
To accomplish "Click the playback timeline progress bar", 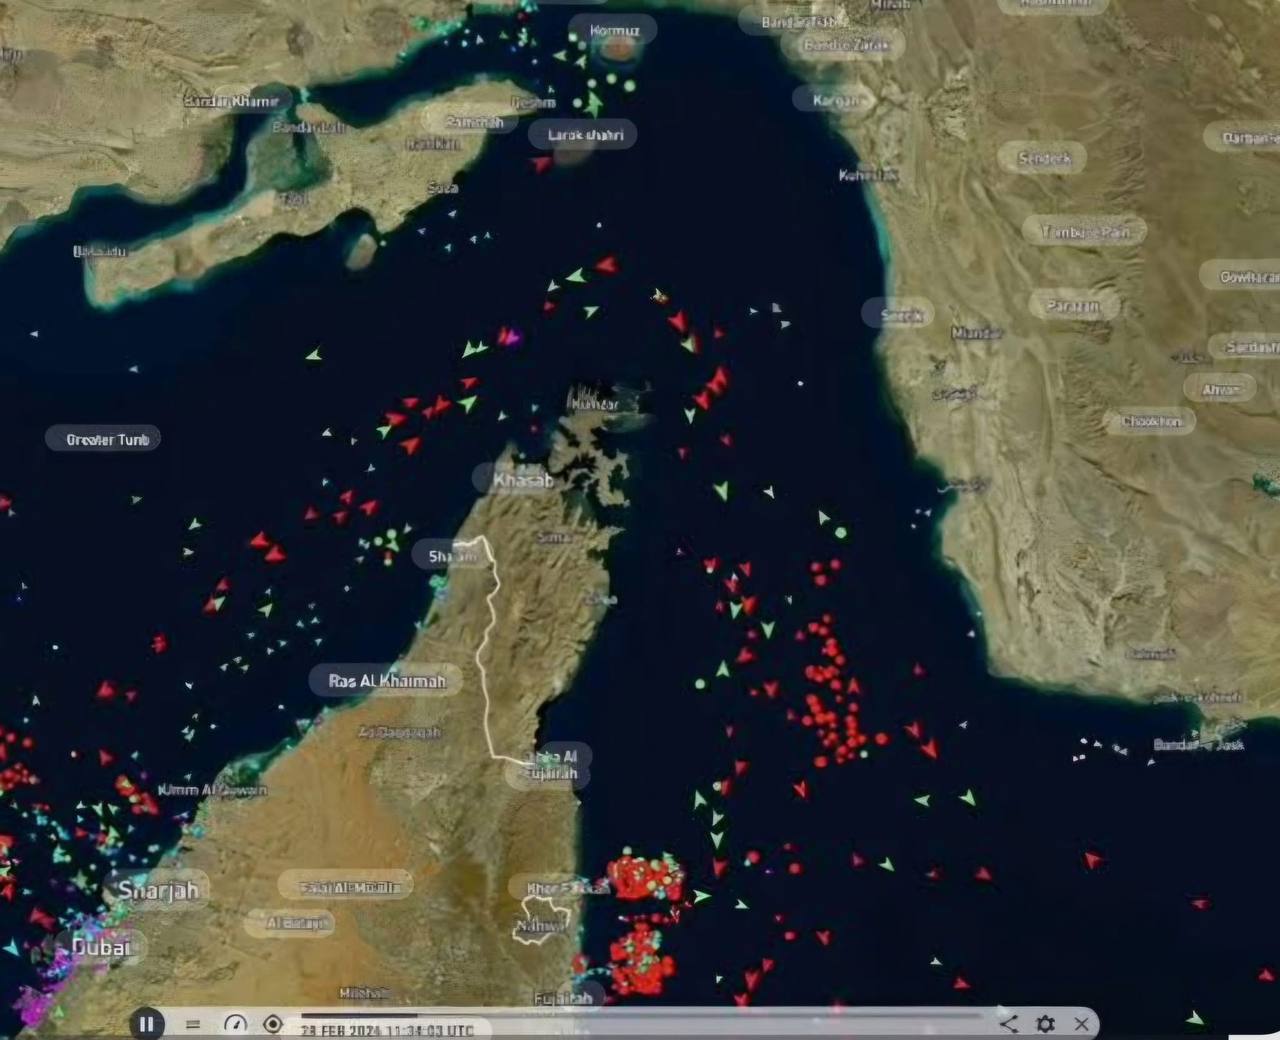I will coord(640,1014).
